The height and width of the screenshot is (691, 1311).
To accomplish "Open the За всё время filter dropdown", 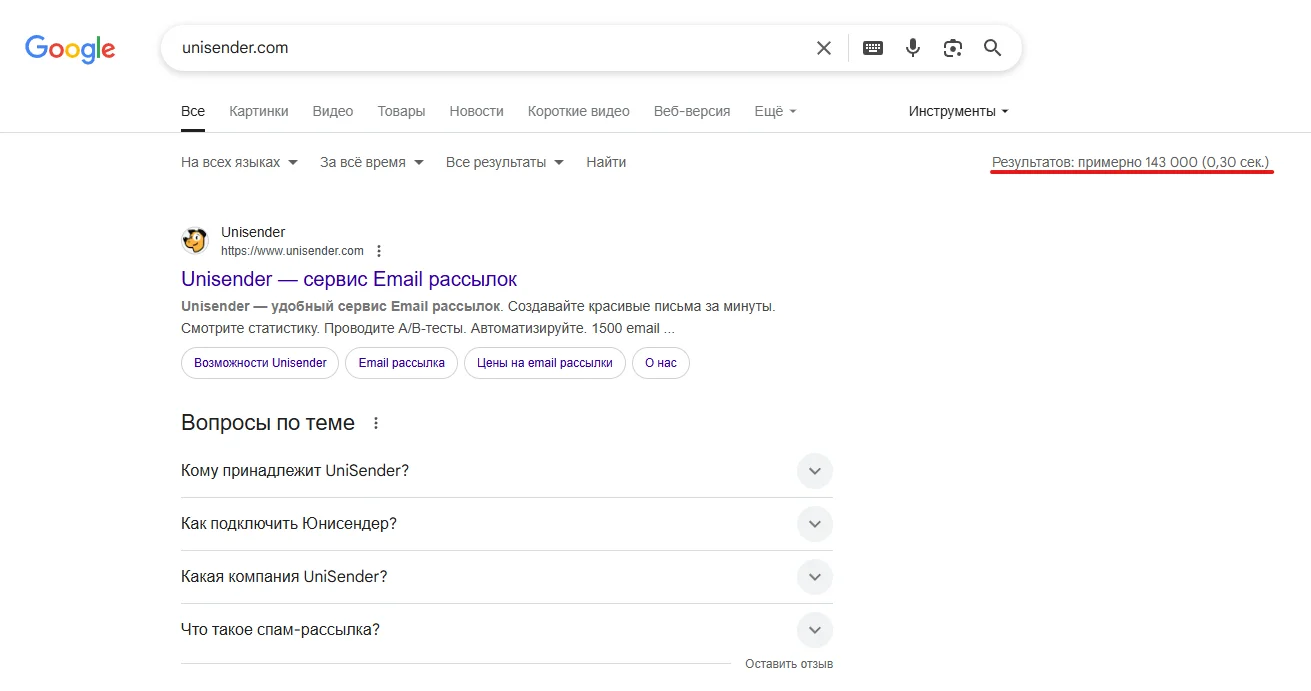I will pyautogui.click(x=371, y=162).
